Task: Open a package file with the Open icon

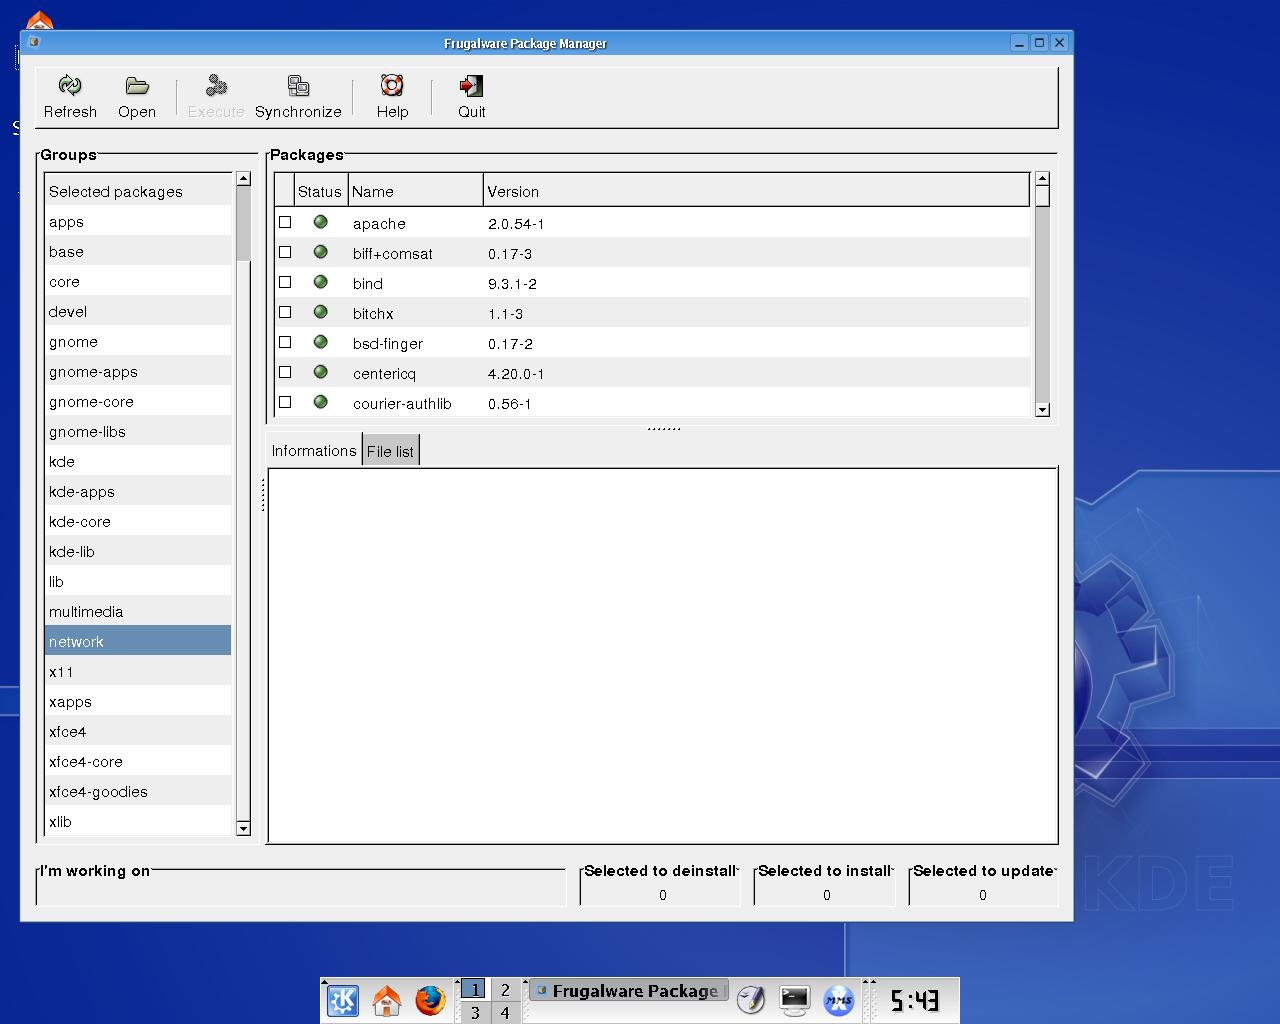Action: [x=137, y=86]
